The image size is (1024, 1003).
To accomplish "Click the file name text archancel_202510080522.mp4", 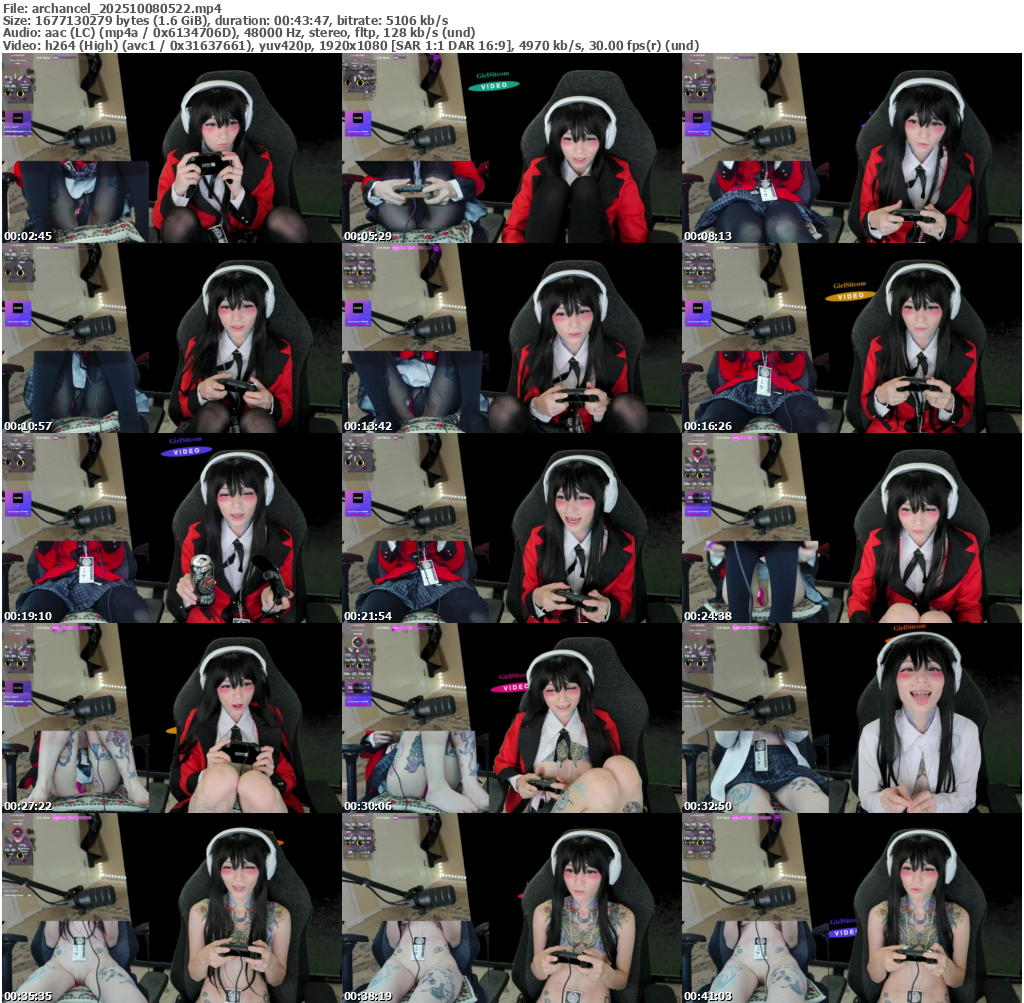I will (x=127, y=8).
